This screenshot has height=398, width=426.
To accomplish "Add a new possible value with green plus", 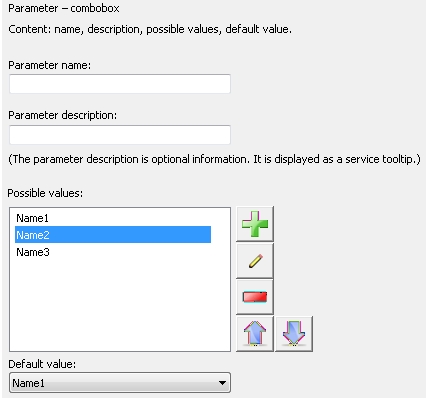I will pyautogui.click(x=255, y=224).
